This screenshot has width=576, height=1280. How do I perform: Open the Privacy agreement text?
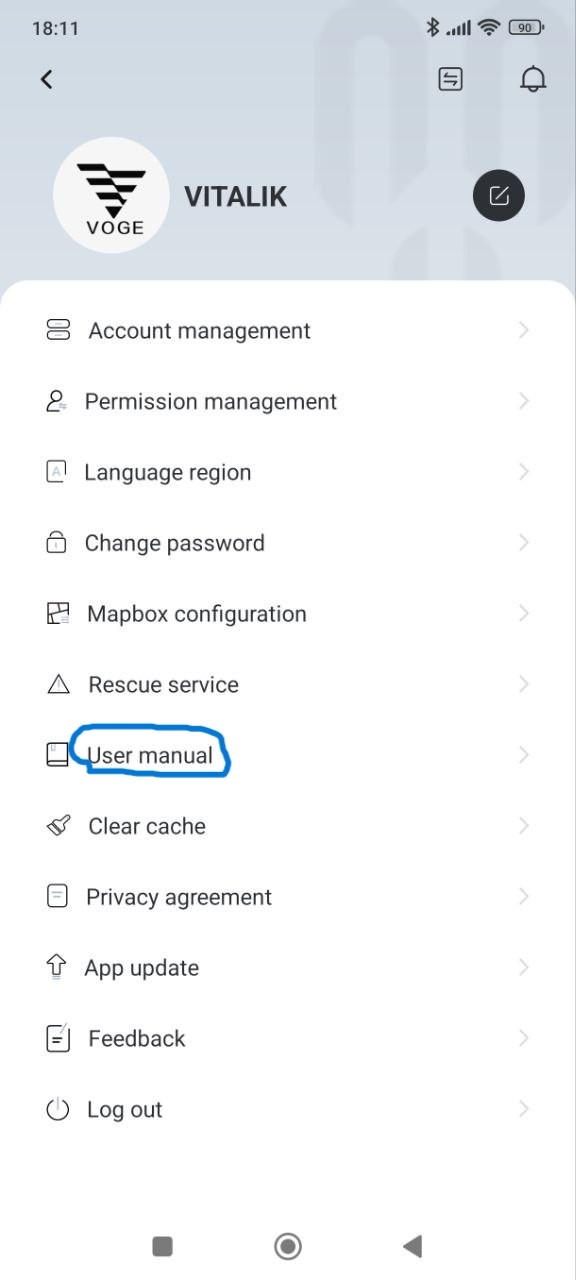[x=179, y=897]
